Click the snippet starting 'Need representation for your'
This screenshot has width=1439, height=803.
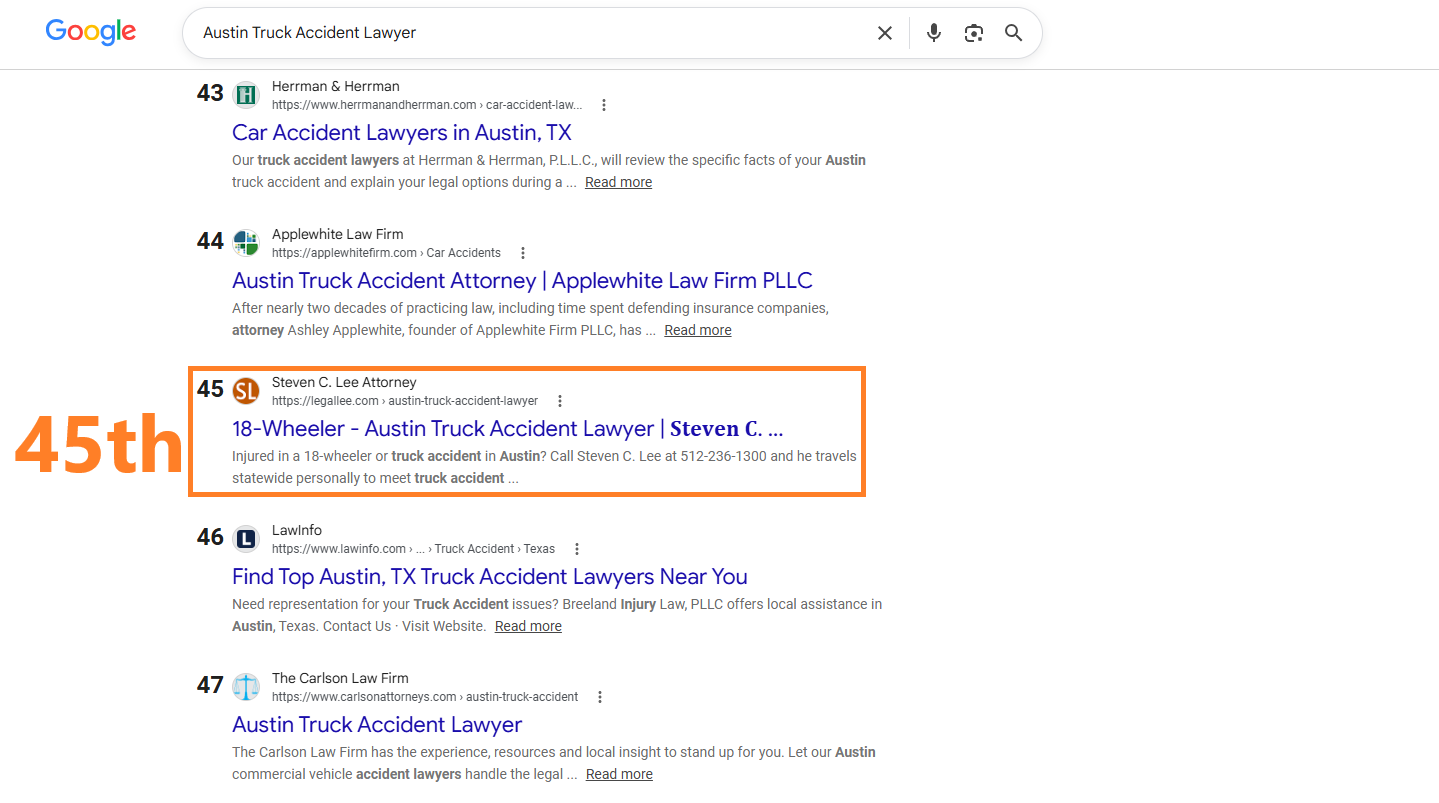pos(557,615)
